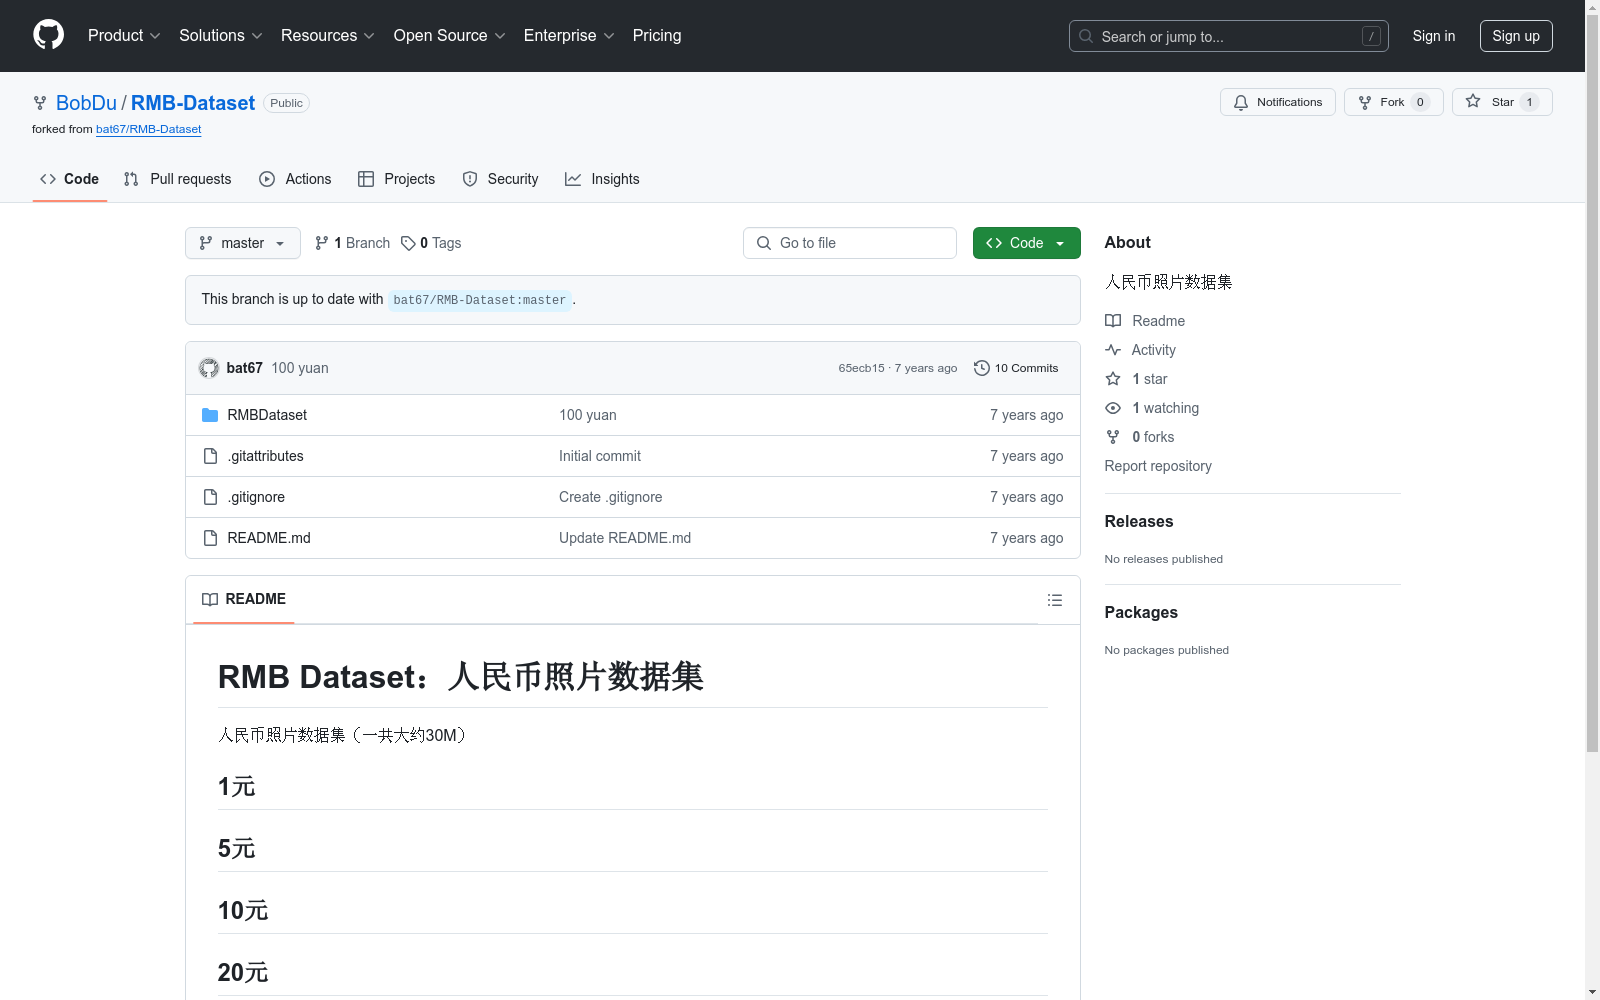Open the RMB-Dataset repository name link
This screenshot has height=1000, width=1600.
(193, 103)
